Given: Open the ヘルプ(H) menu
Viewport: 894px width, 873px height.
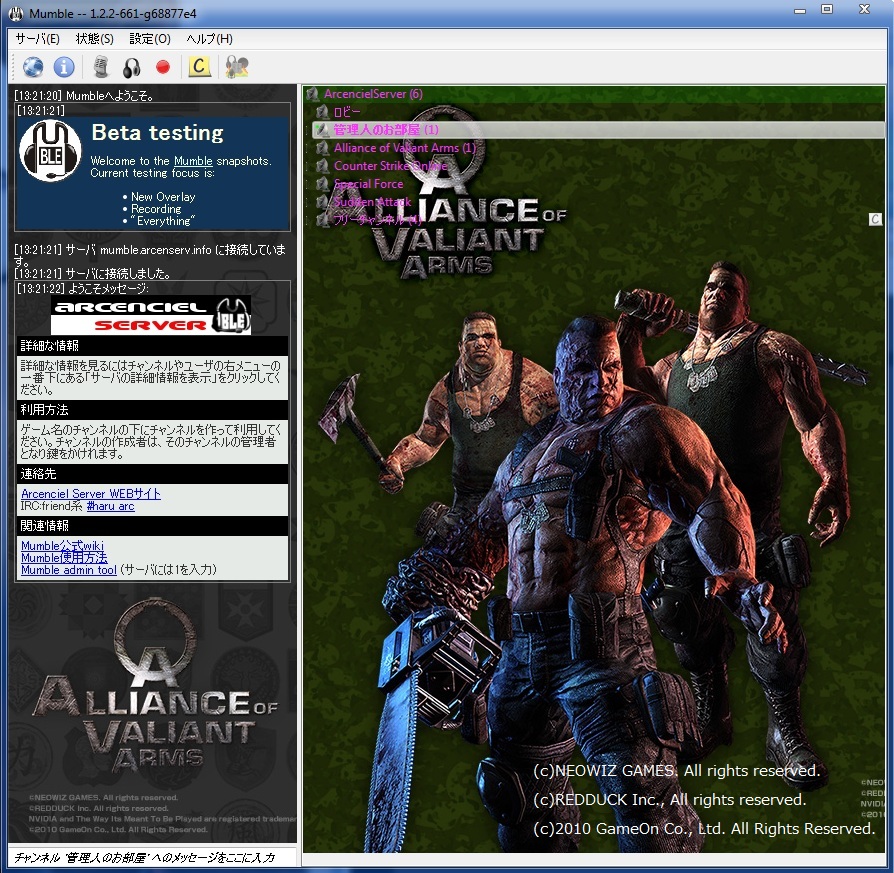Looking at the screenshot, I should (x=209, y=39).
